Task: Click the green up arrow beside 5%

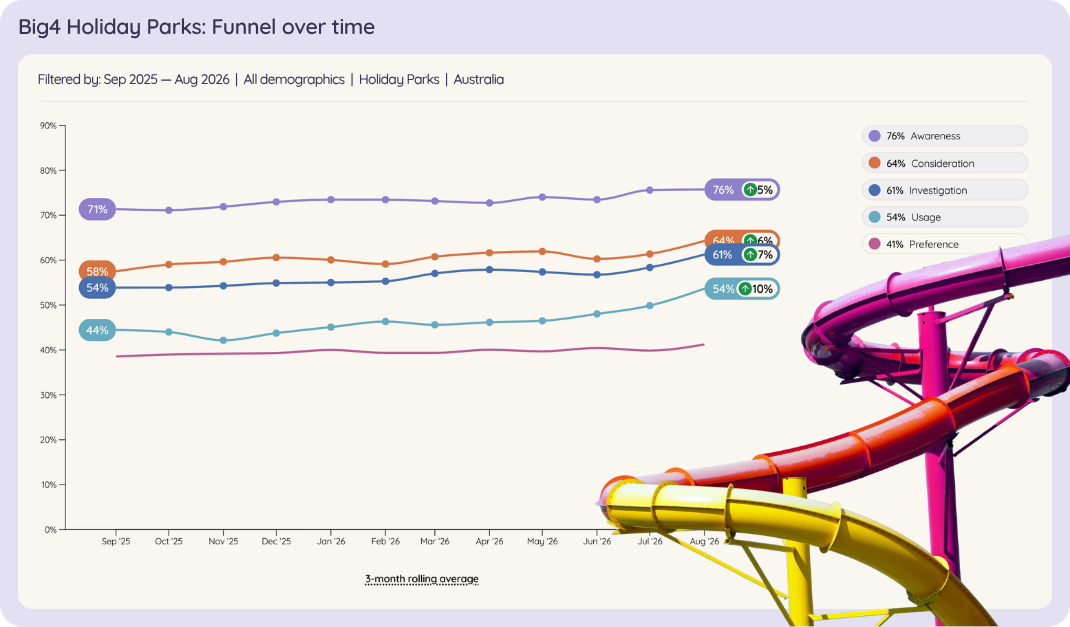Action: click(750, 190)
